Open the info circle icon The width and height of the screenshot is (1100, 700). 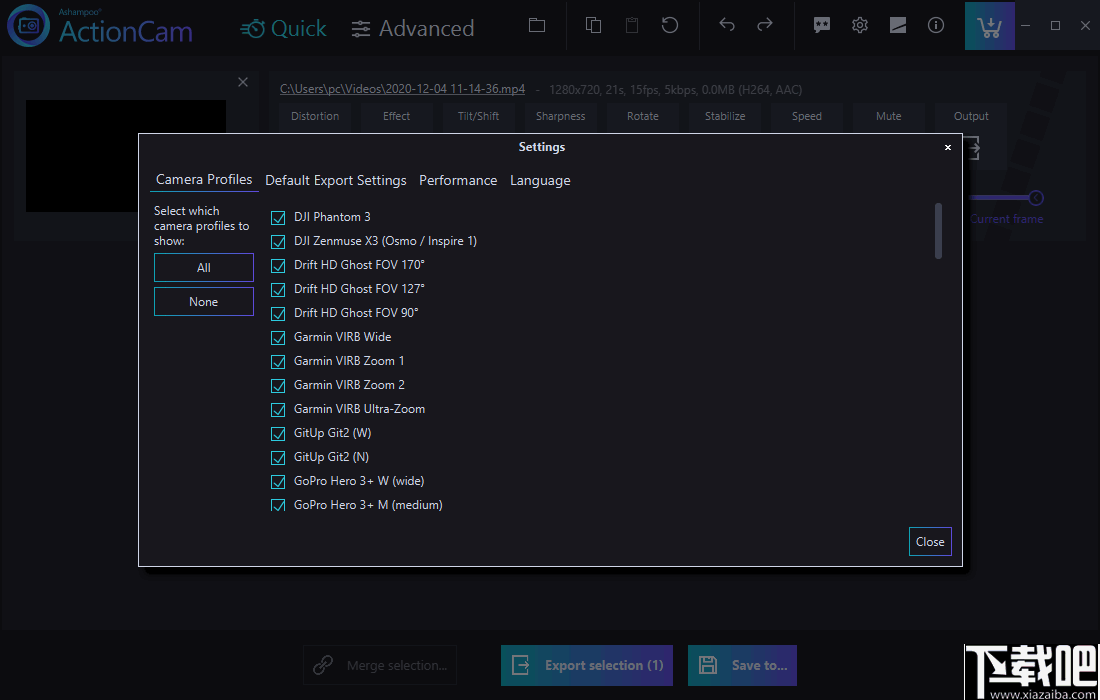[x=935, y=25]
